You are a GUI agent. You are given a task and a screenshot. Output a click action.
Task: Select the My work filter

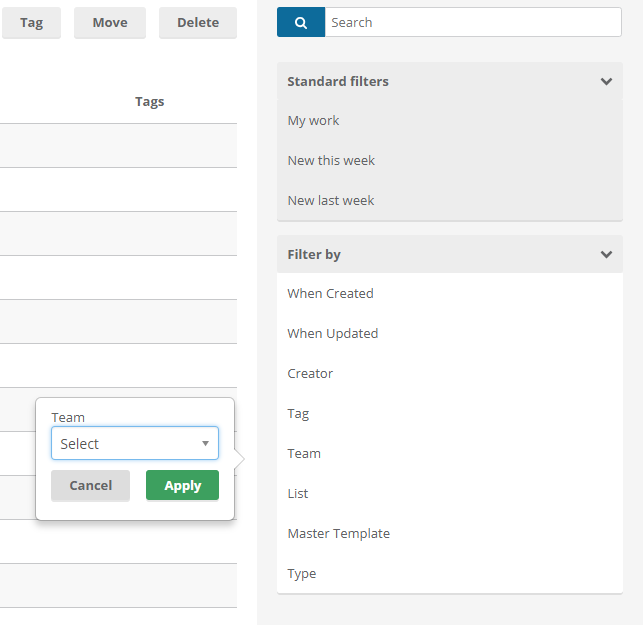[x=313, y=121]
